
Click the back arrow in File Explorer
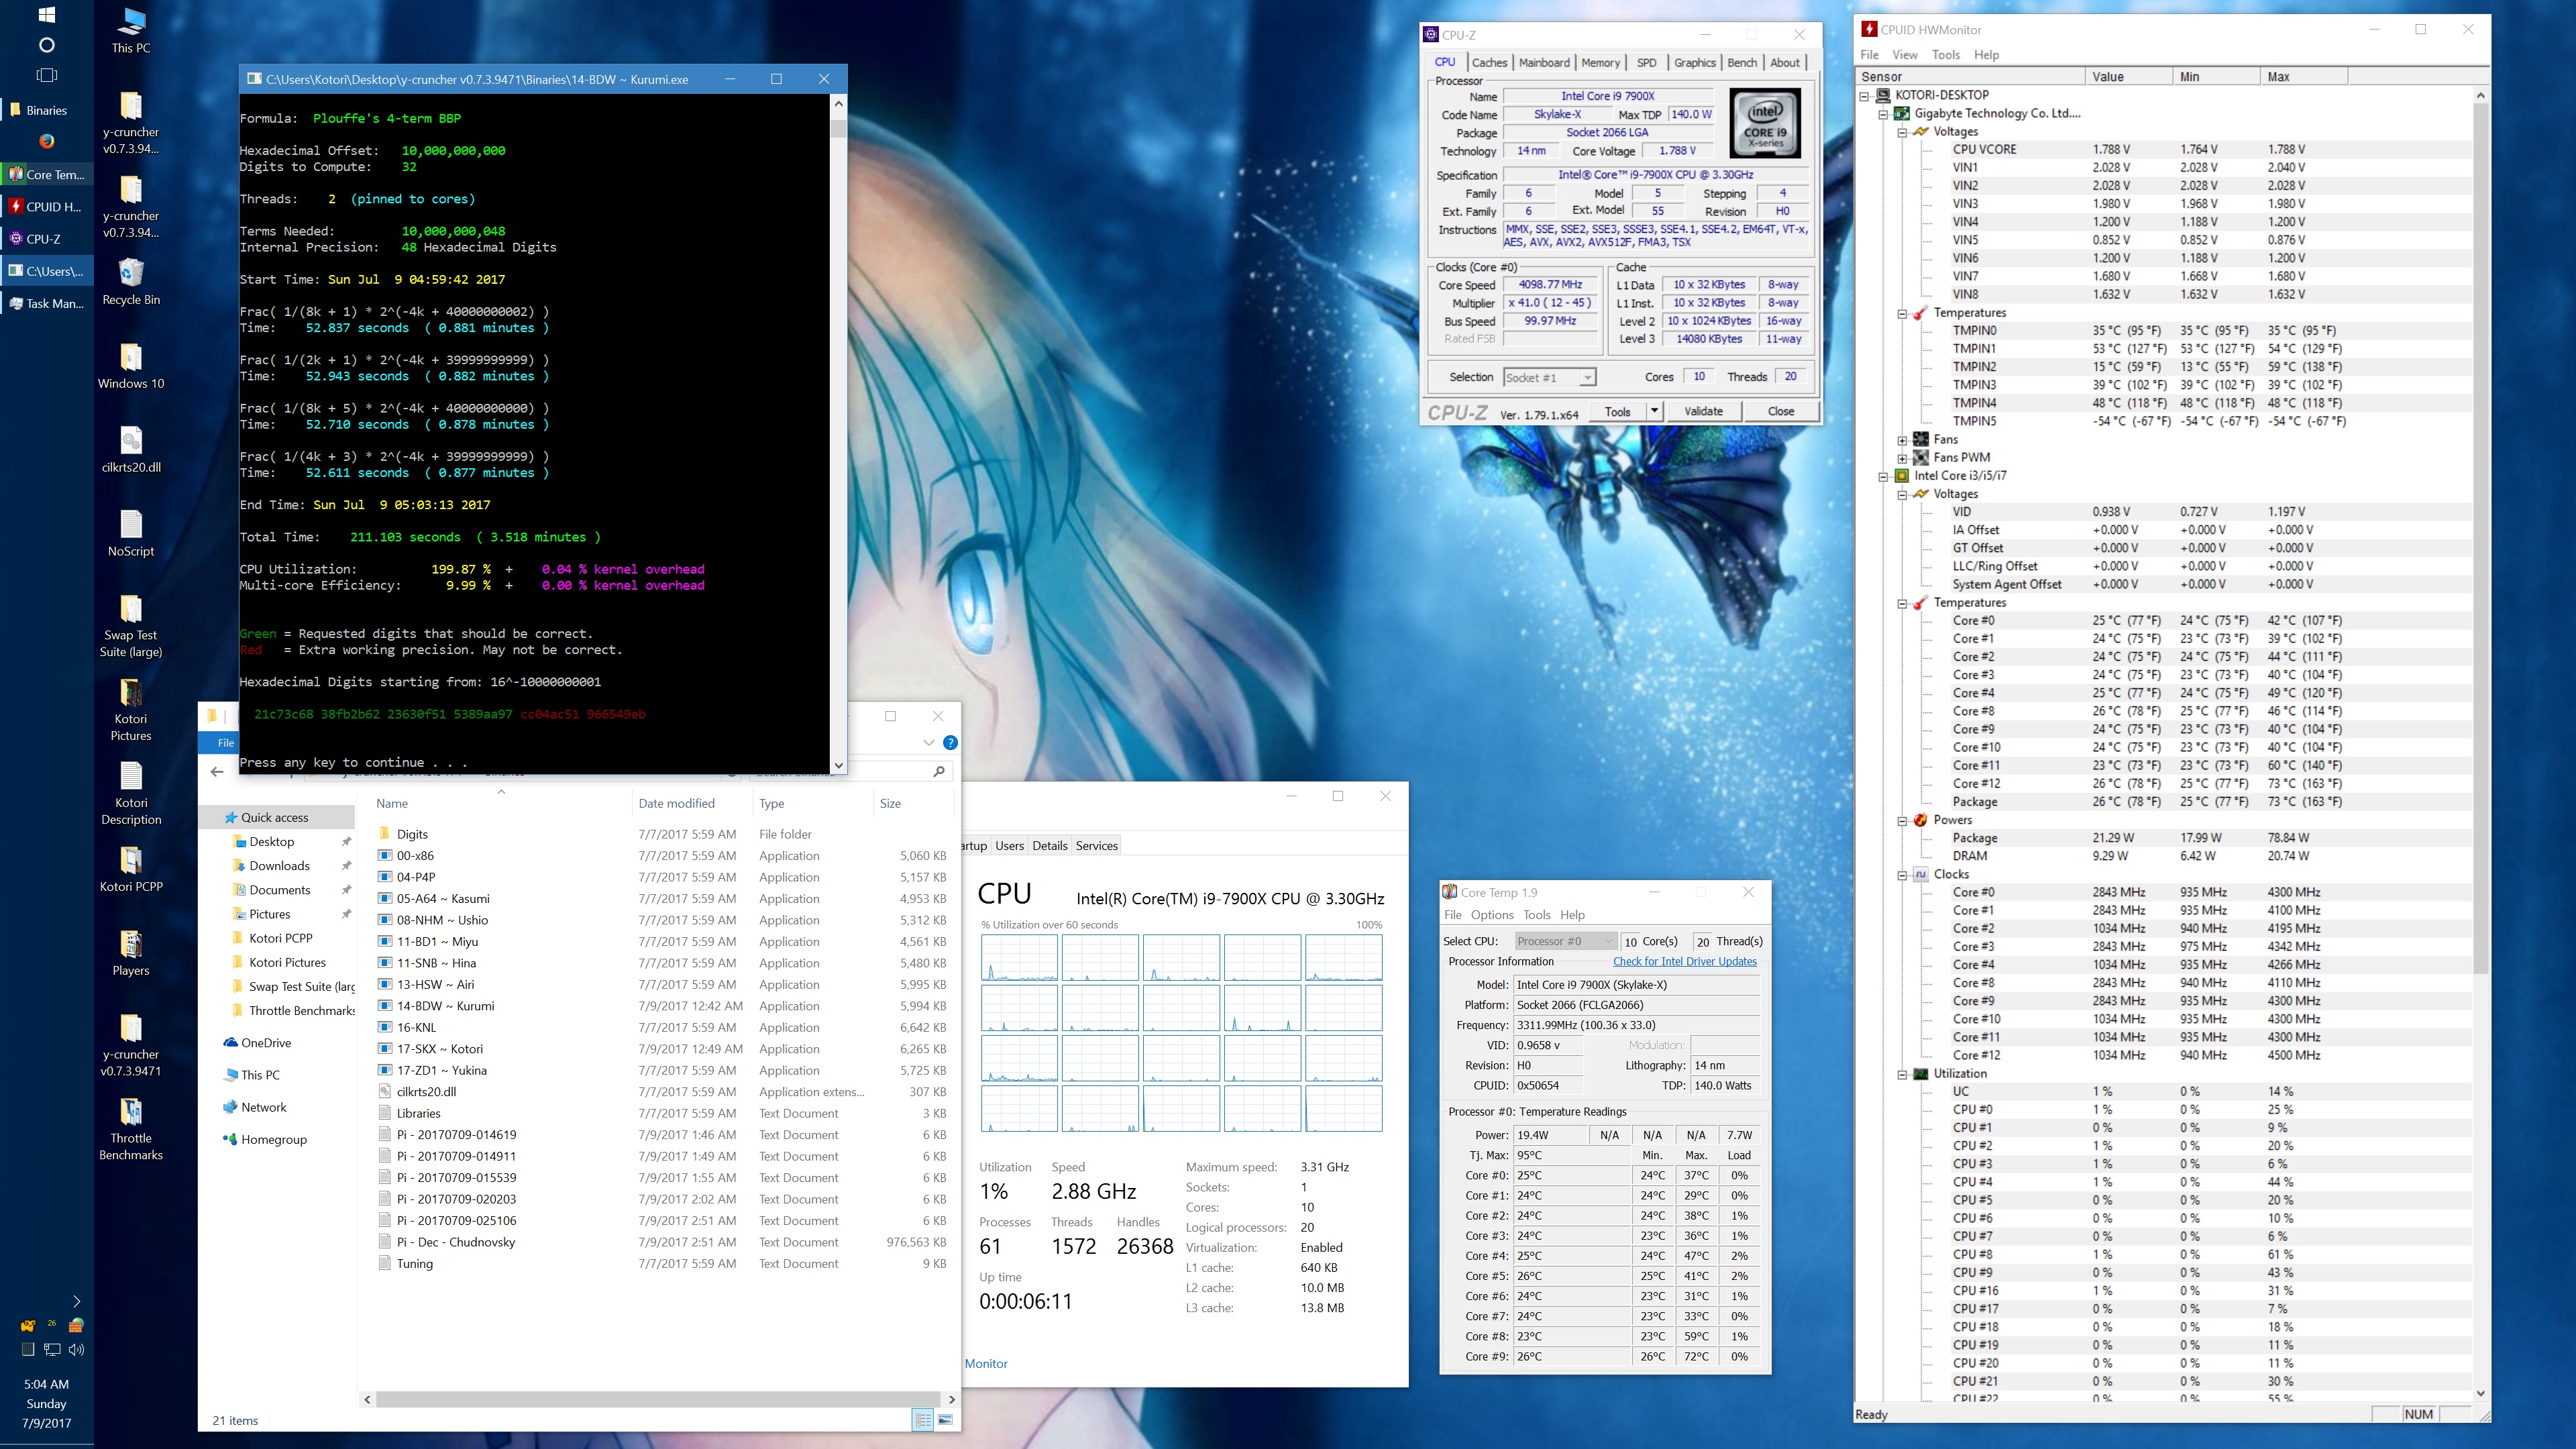pos(217,771)
